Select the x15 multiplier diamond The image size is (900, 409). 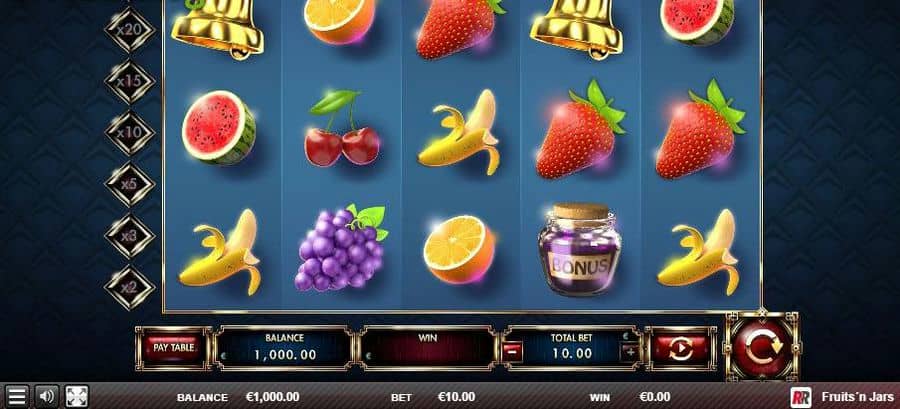coord(129,81)
